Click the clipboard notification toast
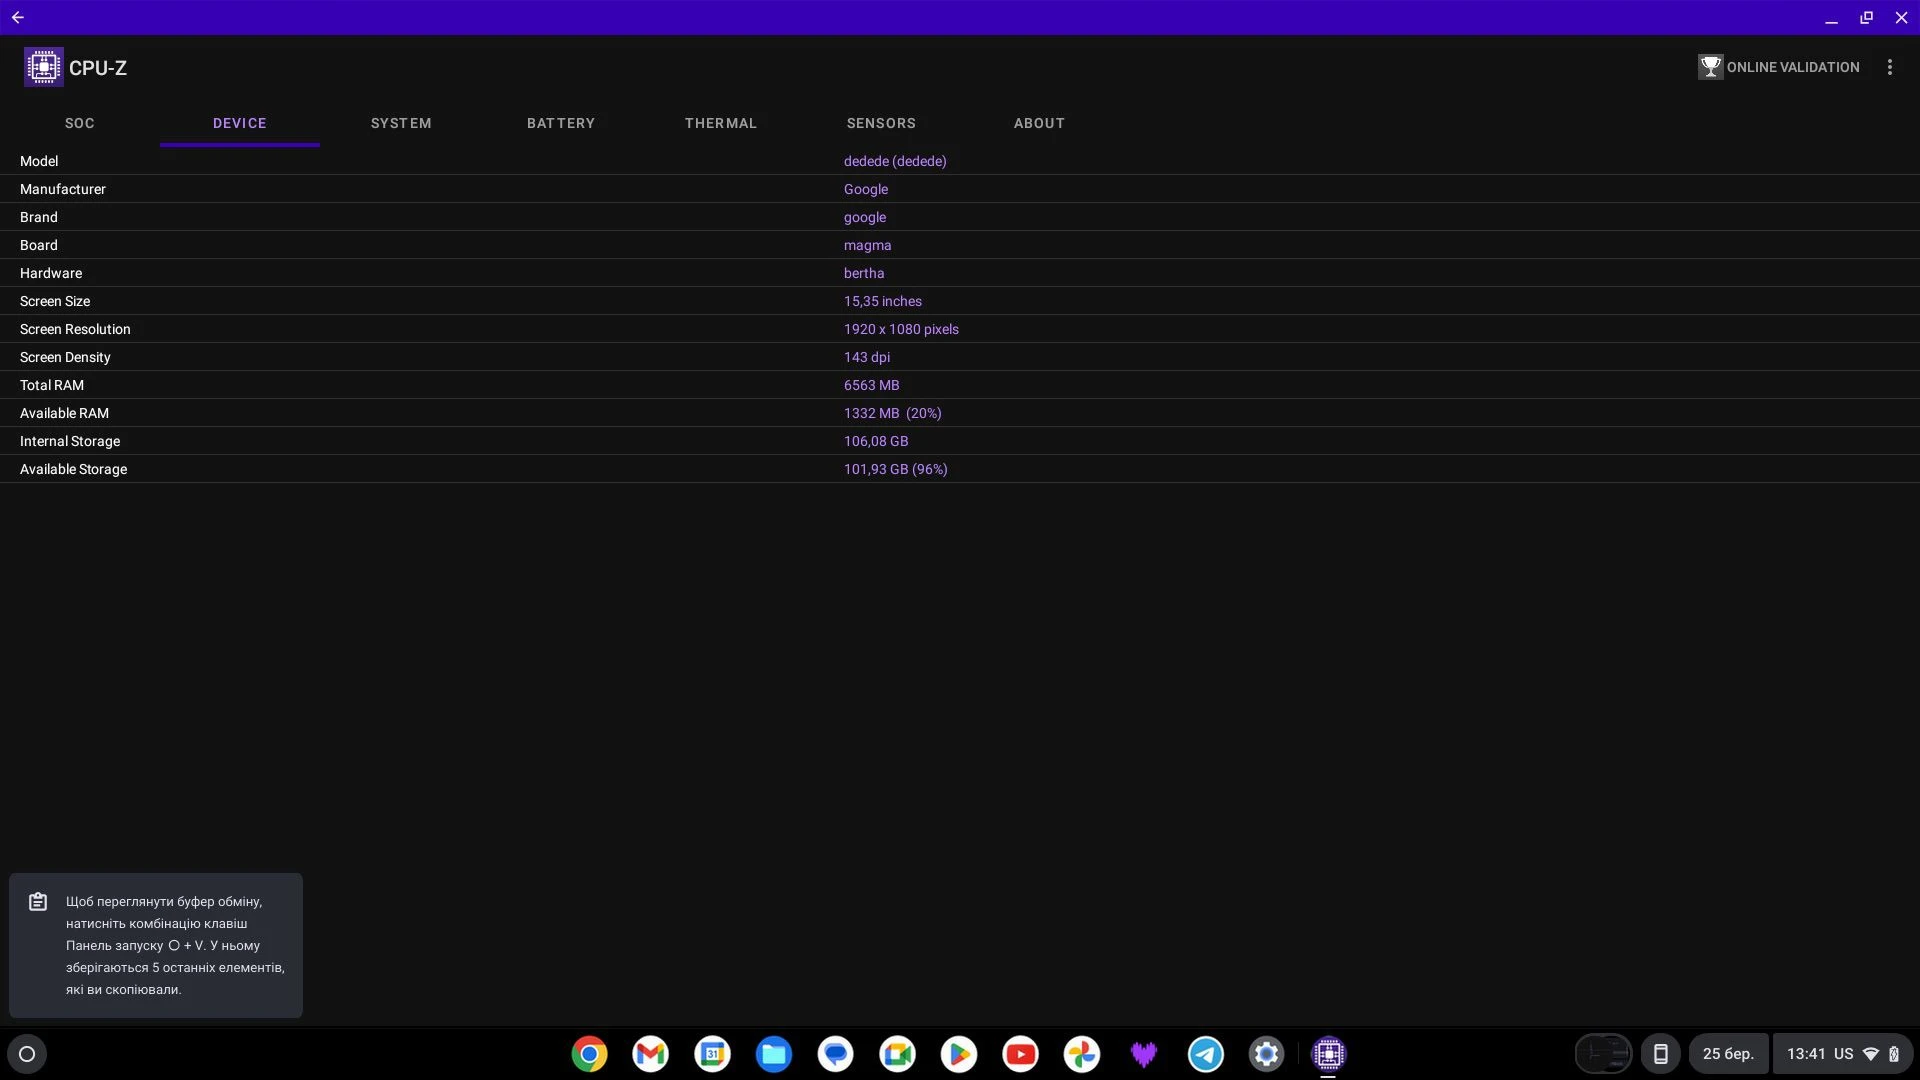Image resolution: width=1920 pixels, height=1080 pixels. tap(156, 945)
